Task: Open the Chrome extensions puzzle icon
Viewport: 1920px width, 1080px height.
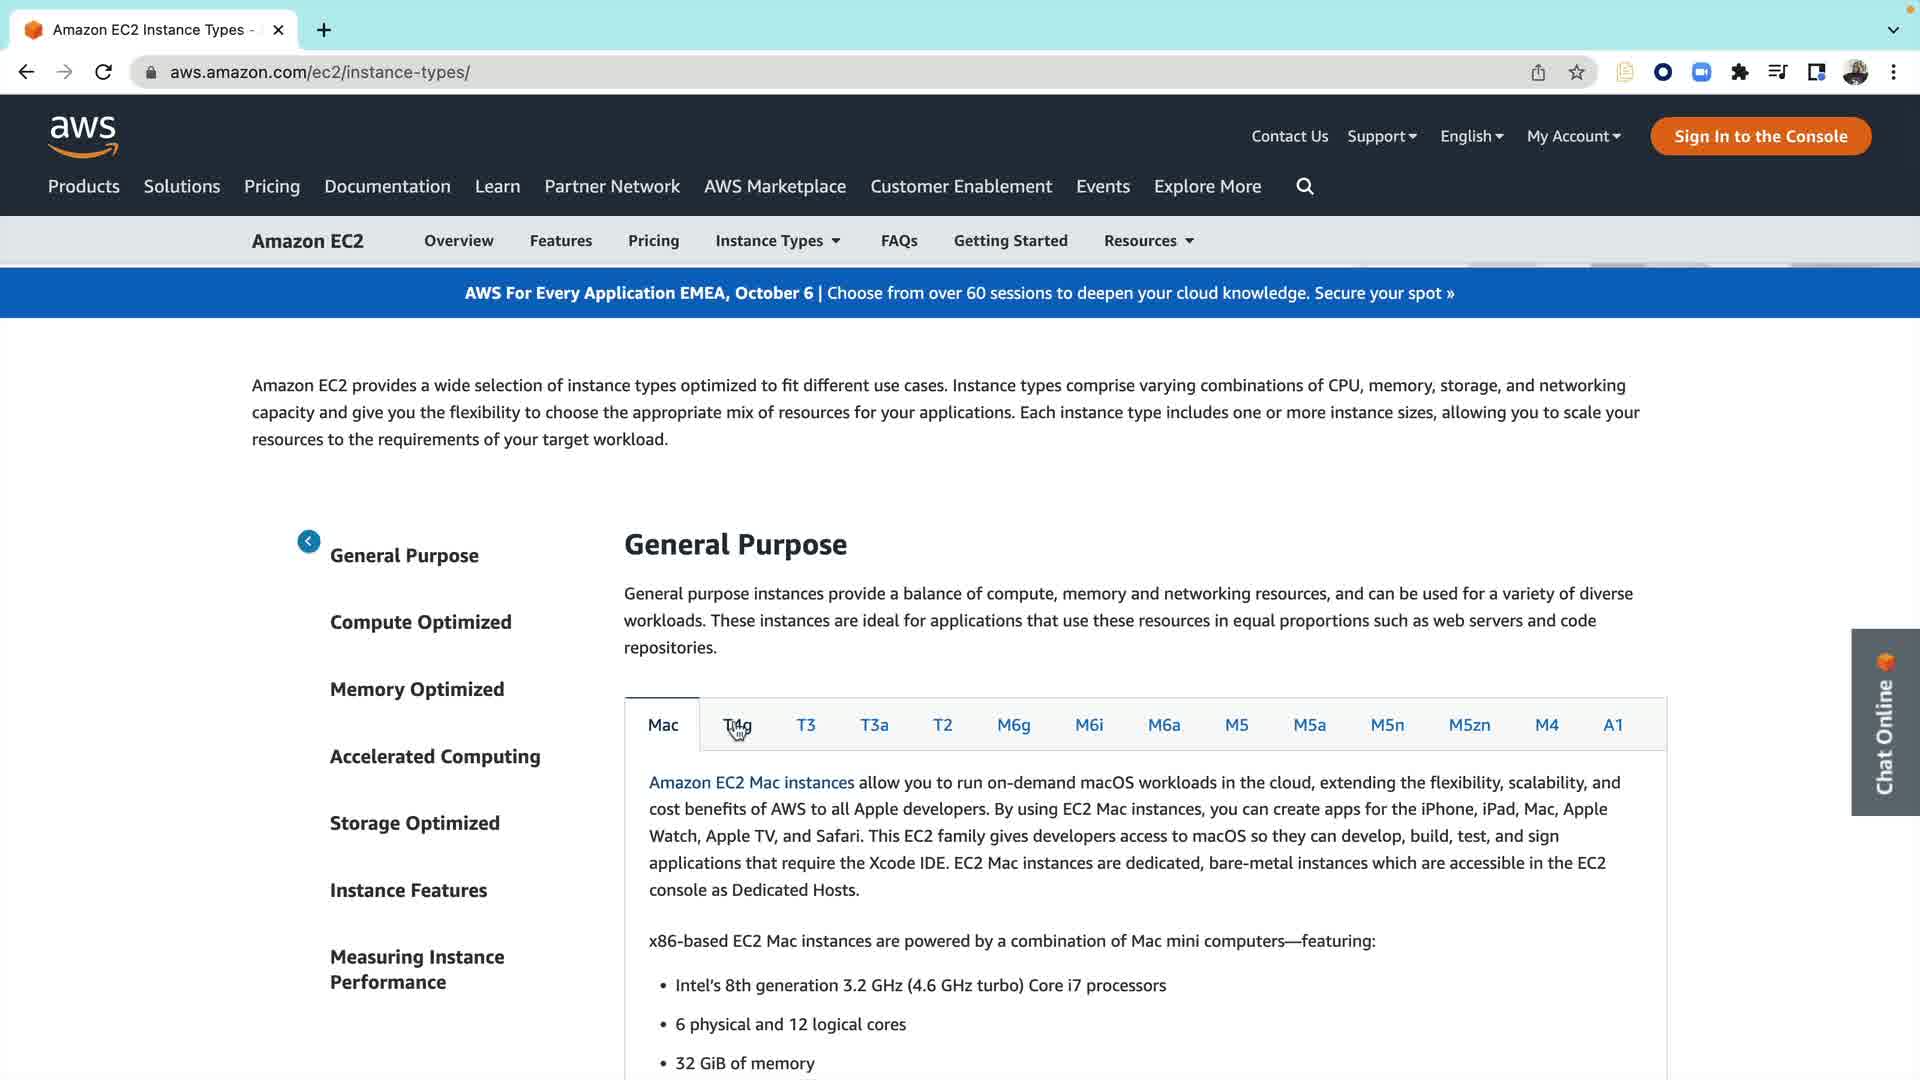Action: coord(1740,72)
